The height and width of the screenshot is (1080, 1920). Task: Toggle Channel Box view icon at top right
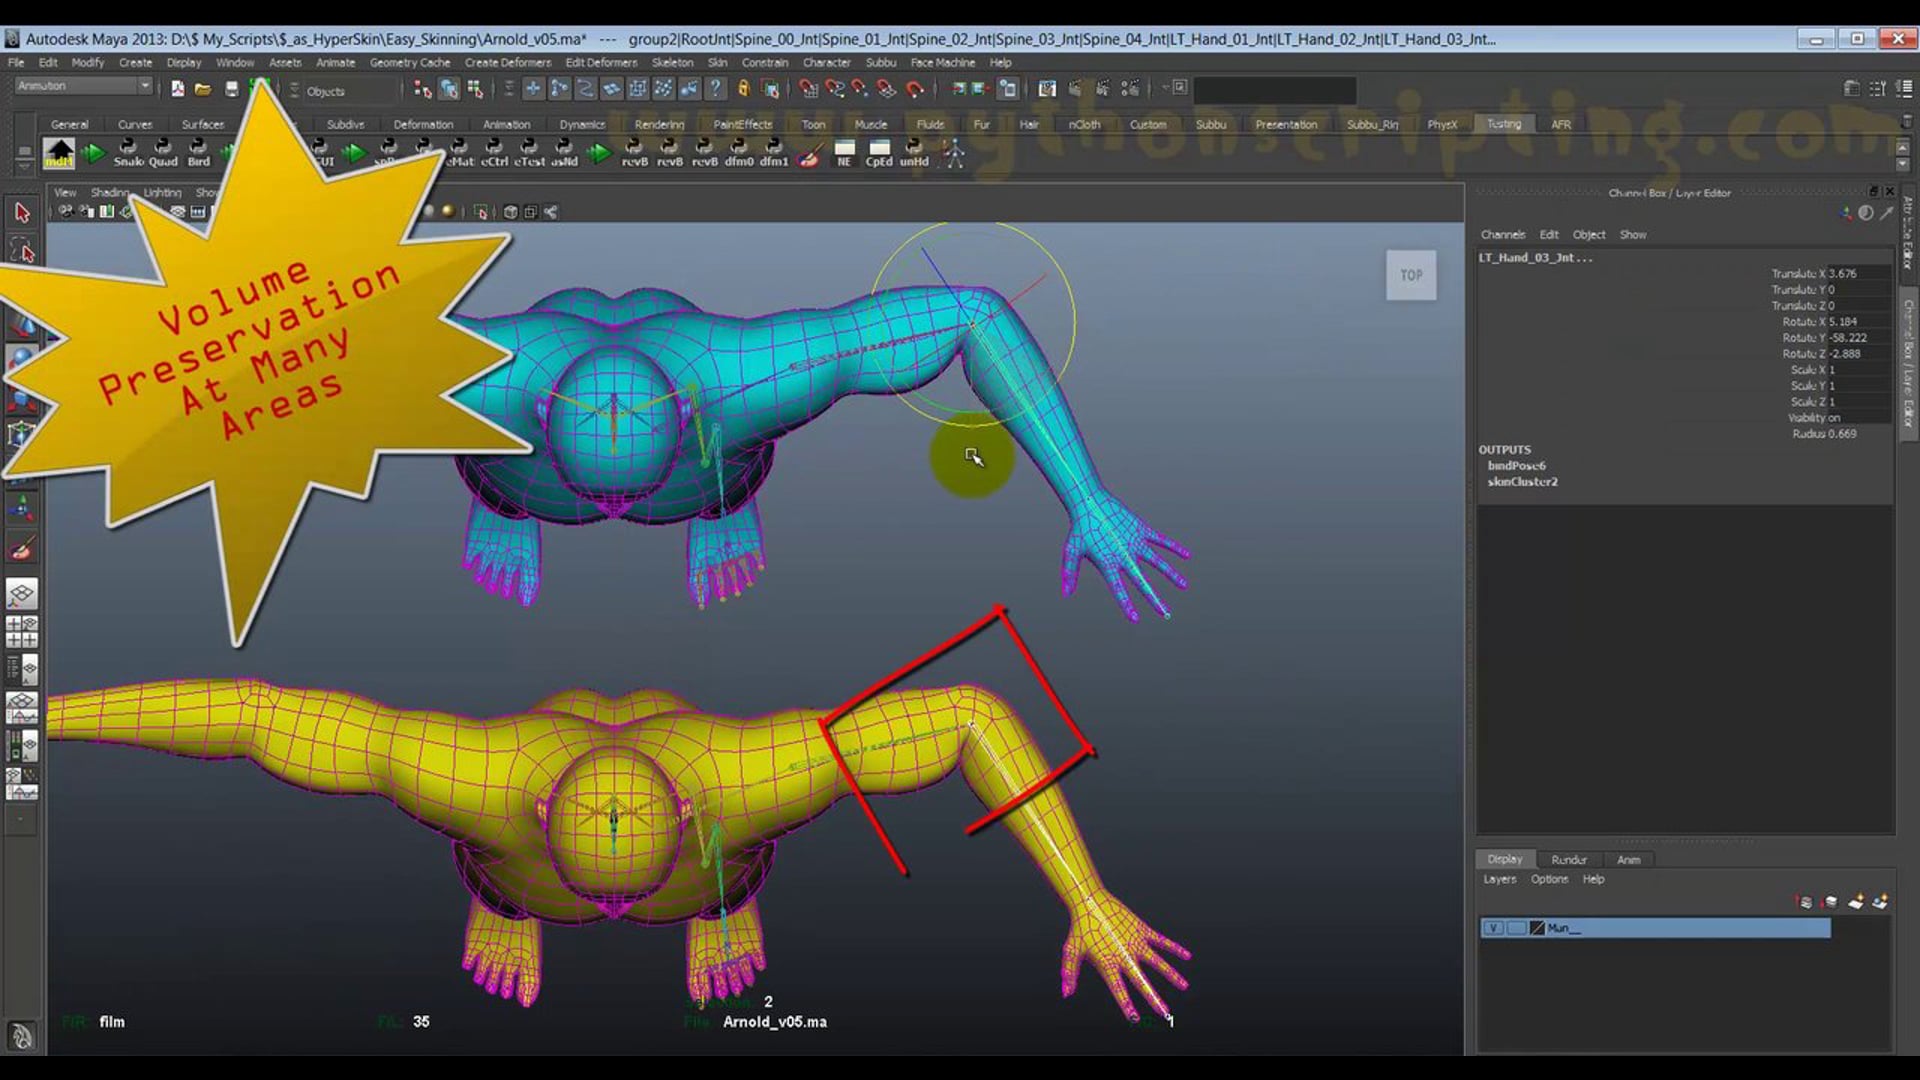[x=1902, y=88]
